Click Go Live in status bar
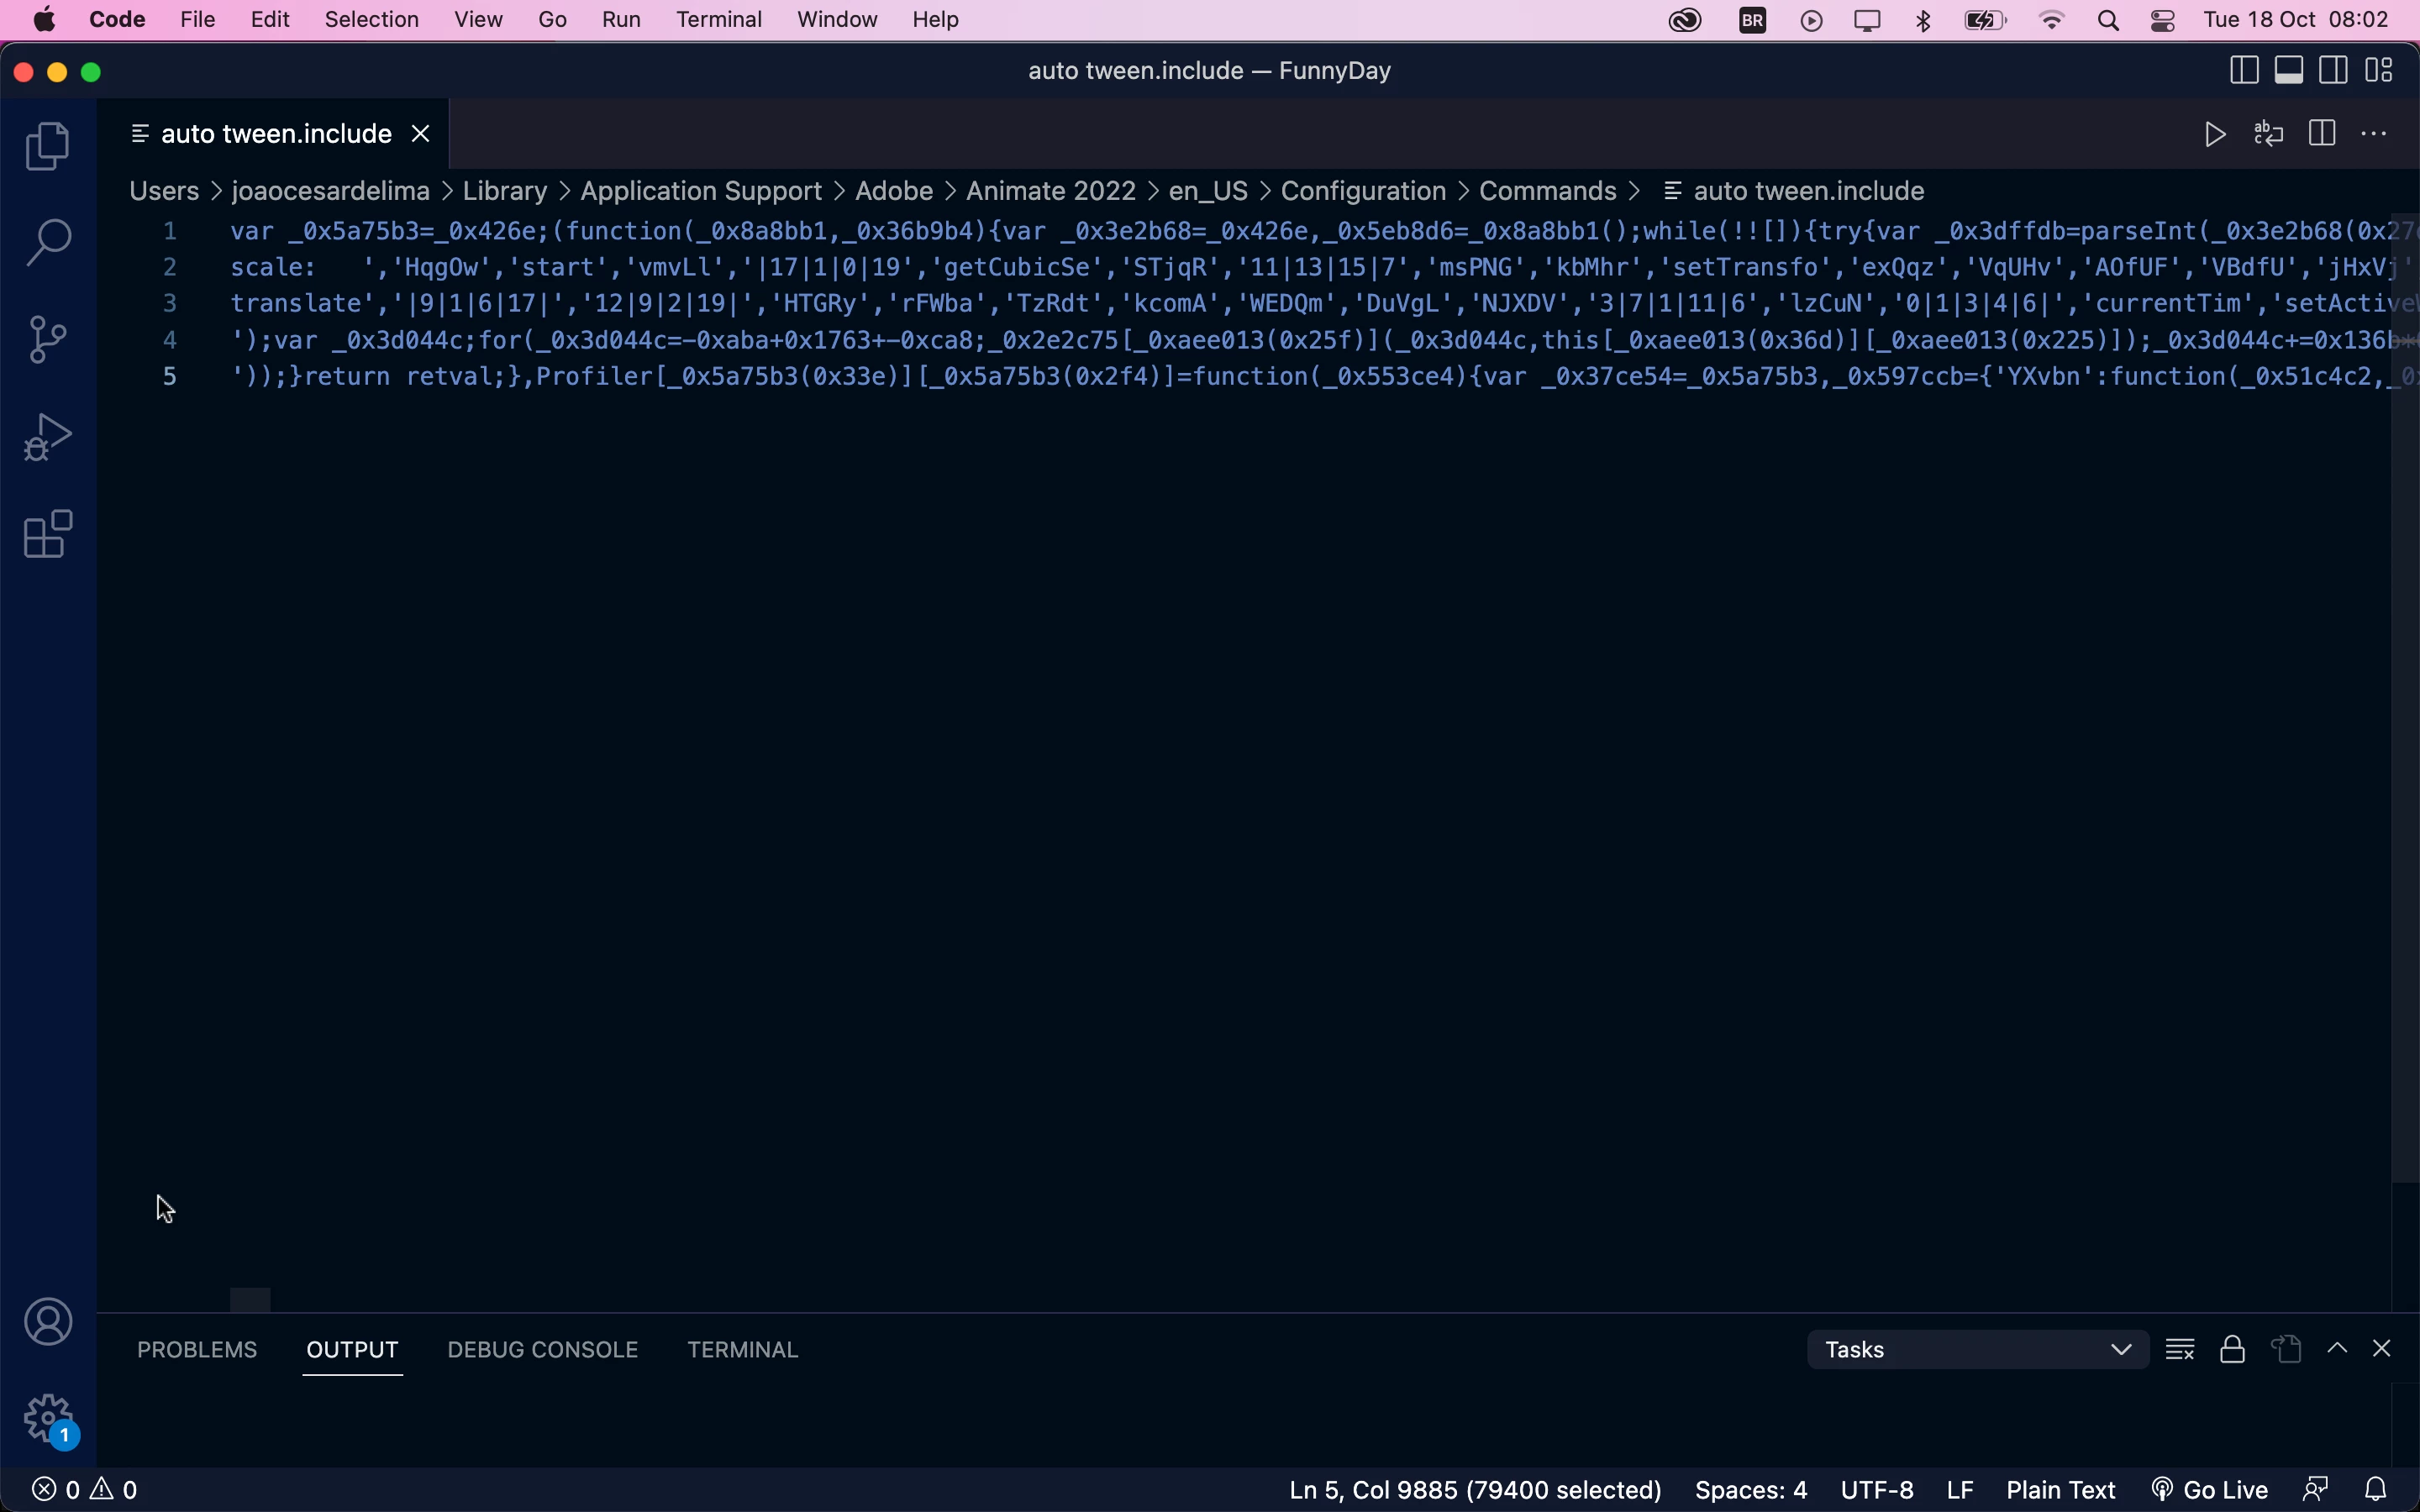 pyautogui.click(x=2210, y=1490)
